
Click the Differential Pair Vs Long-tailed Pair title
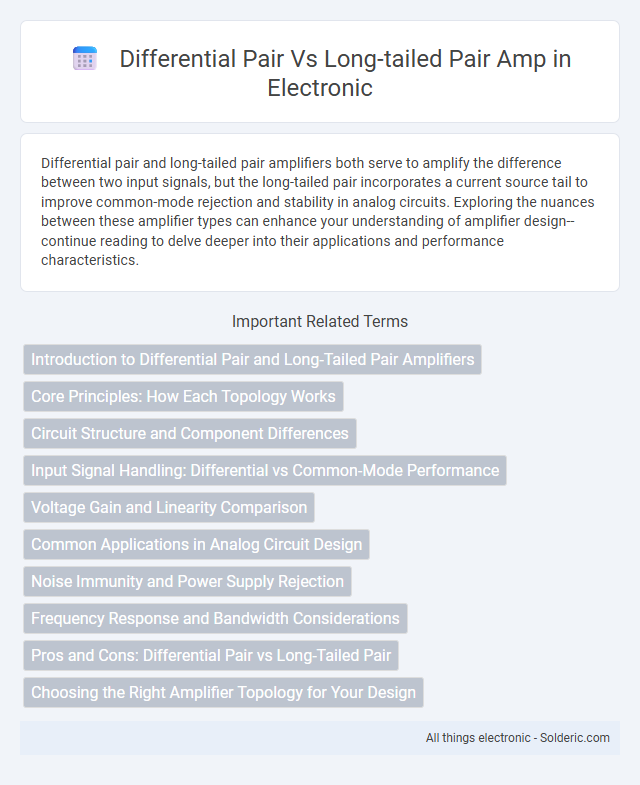[x=345, y=73]
